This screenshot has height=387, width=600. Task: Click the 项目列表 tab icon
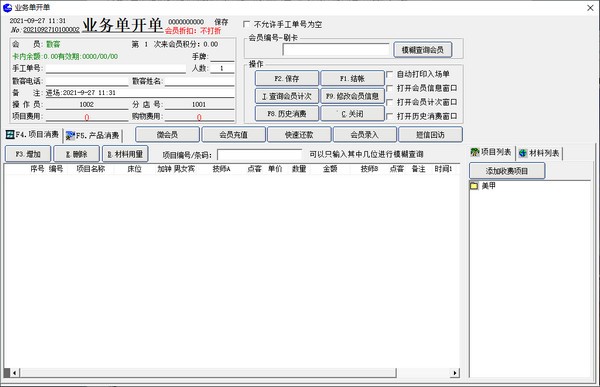pos(475,152)
